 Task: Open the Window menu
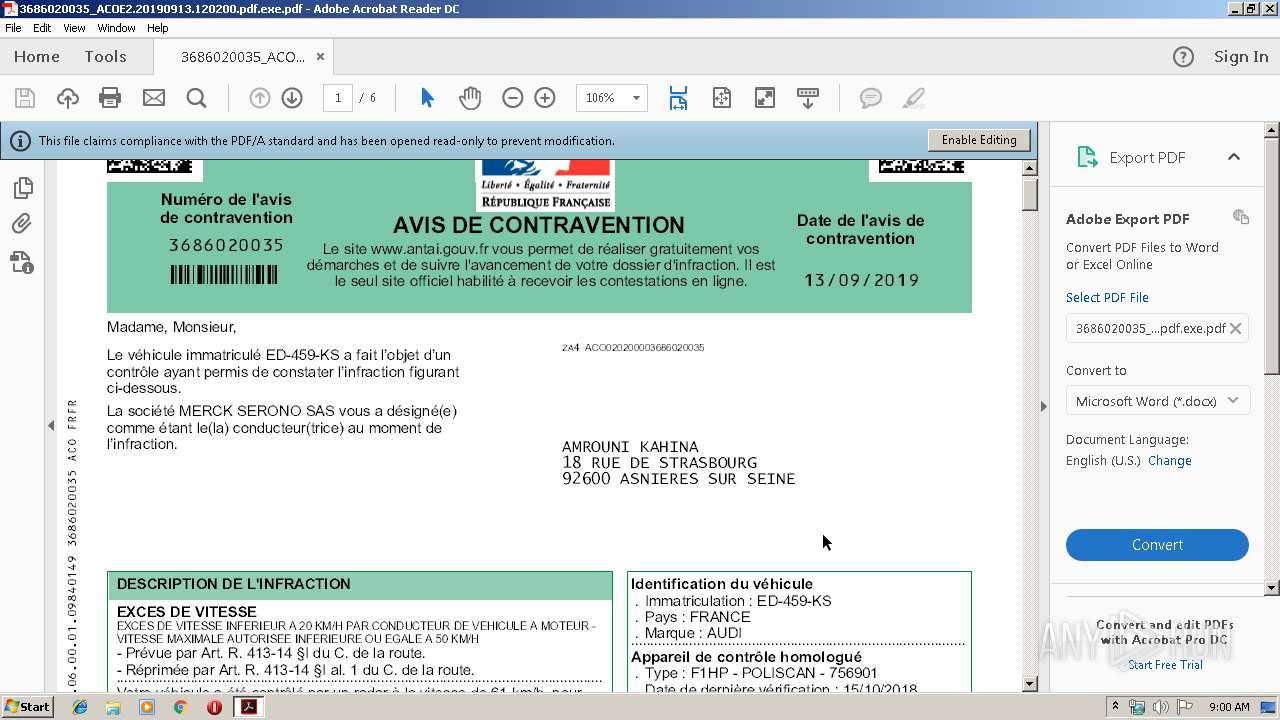coord(116,28)
